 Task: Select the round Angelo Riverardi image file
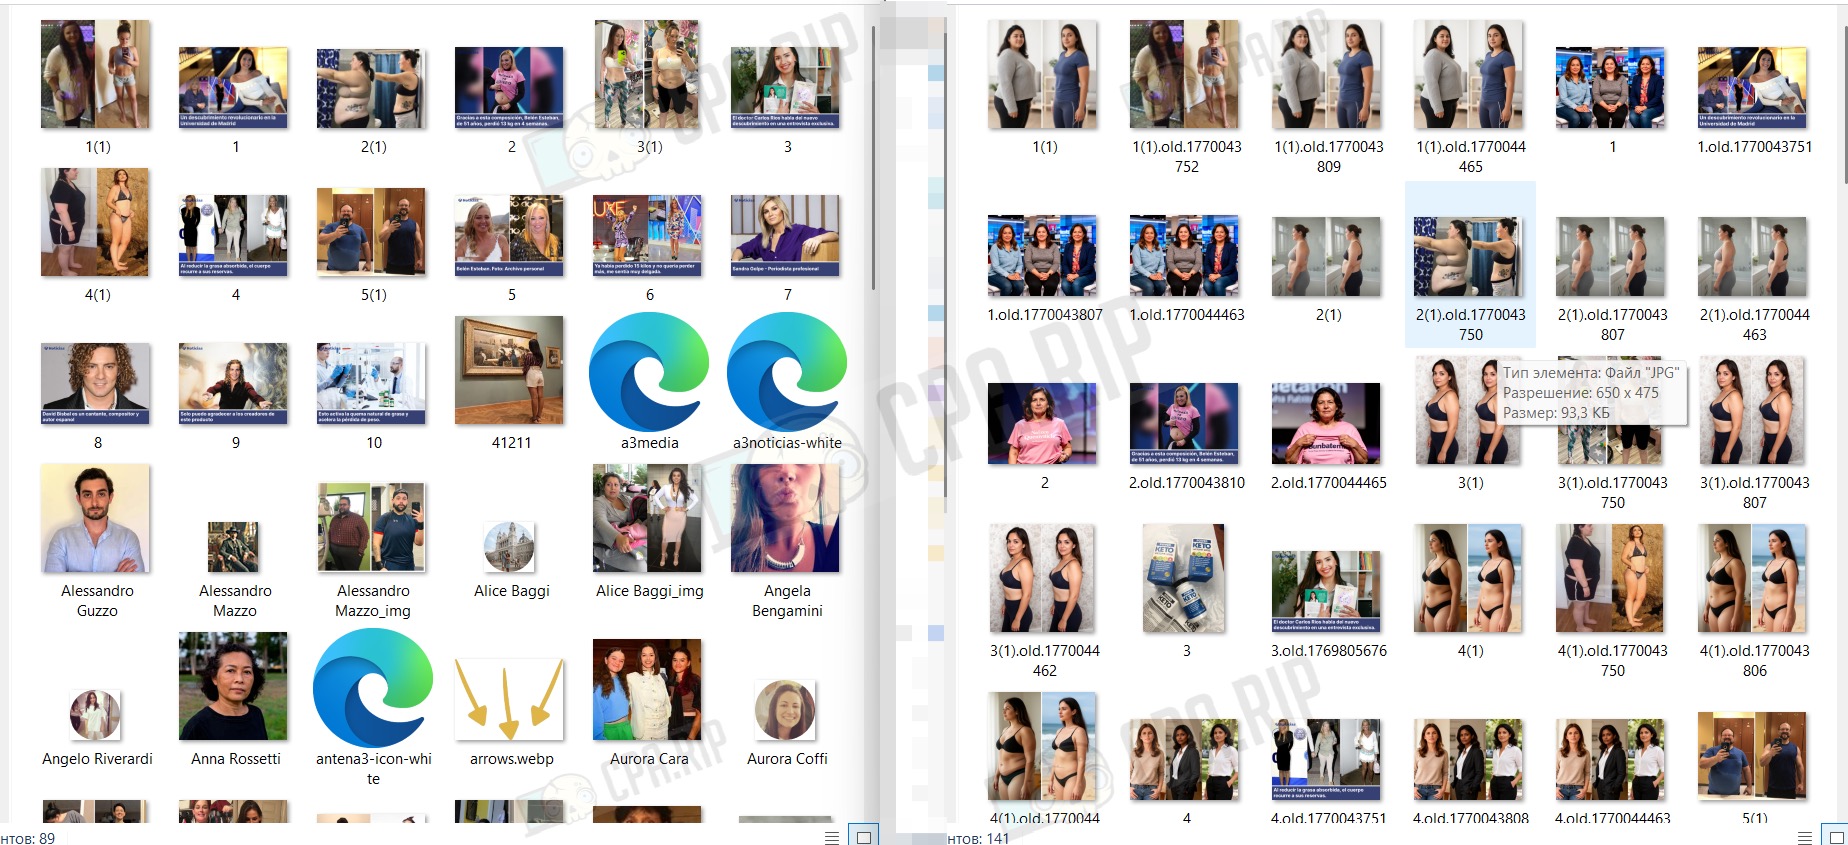coord(95,715)
